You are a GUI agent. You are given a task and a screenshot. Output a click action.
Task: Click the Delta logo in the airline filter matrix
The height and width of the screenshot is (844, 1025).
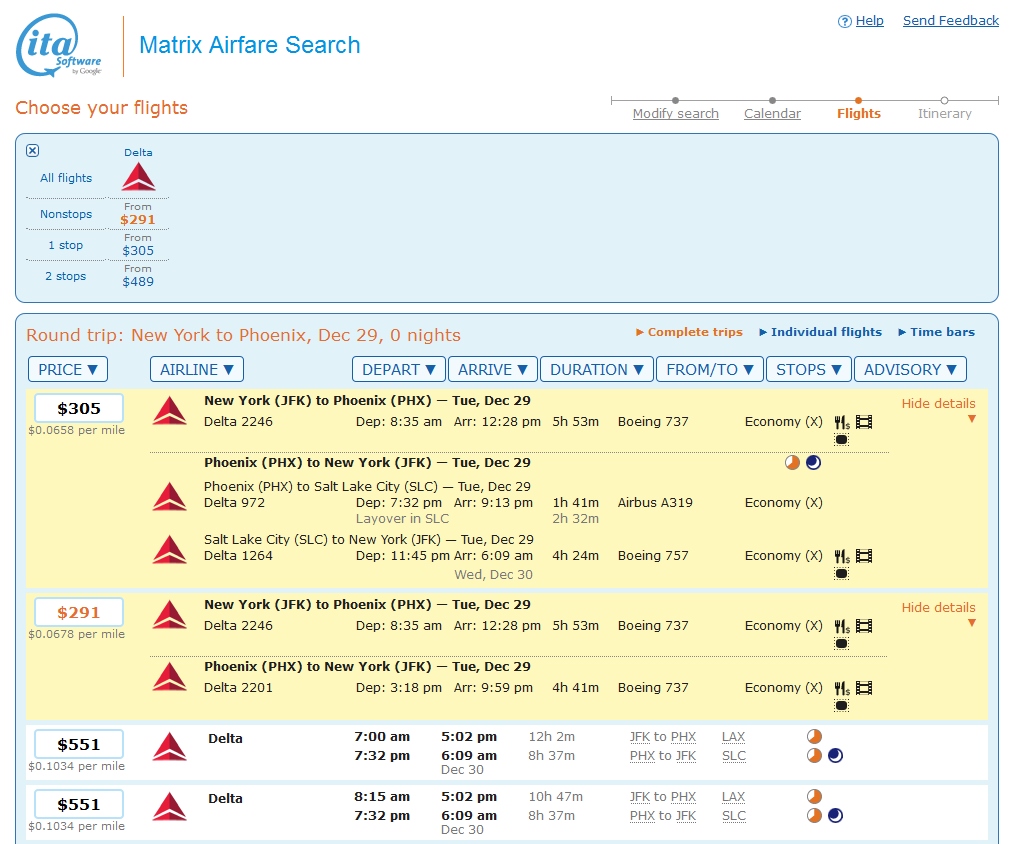click(138, 177)
